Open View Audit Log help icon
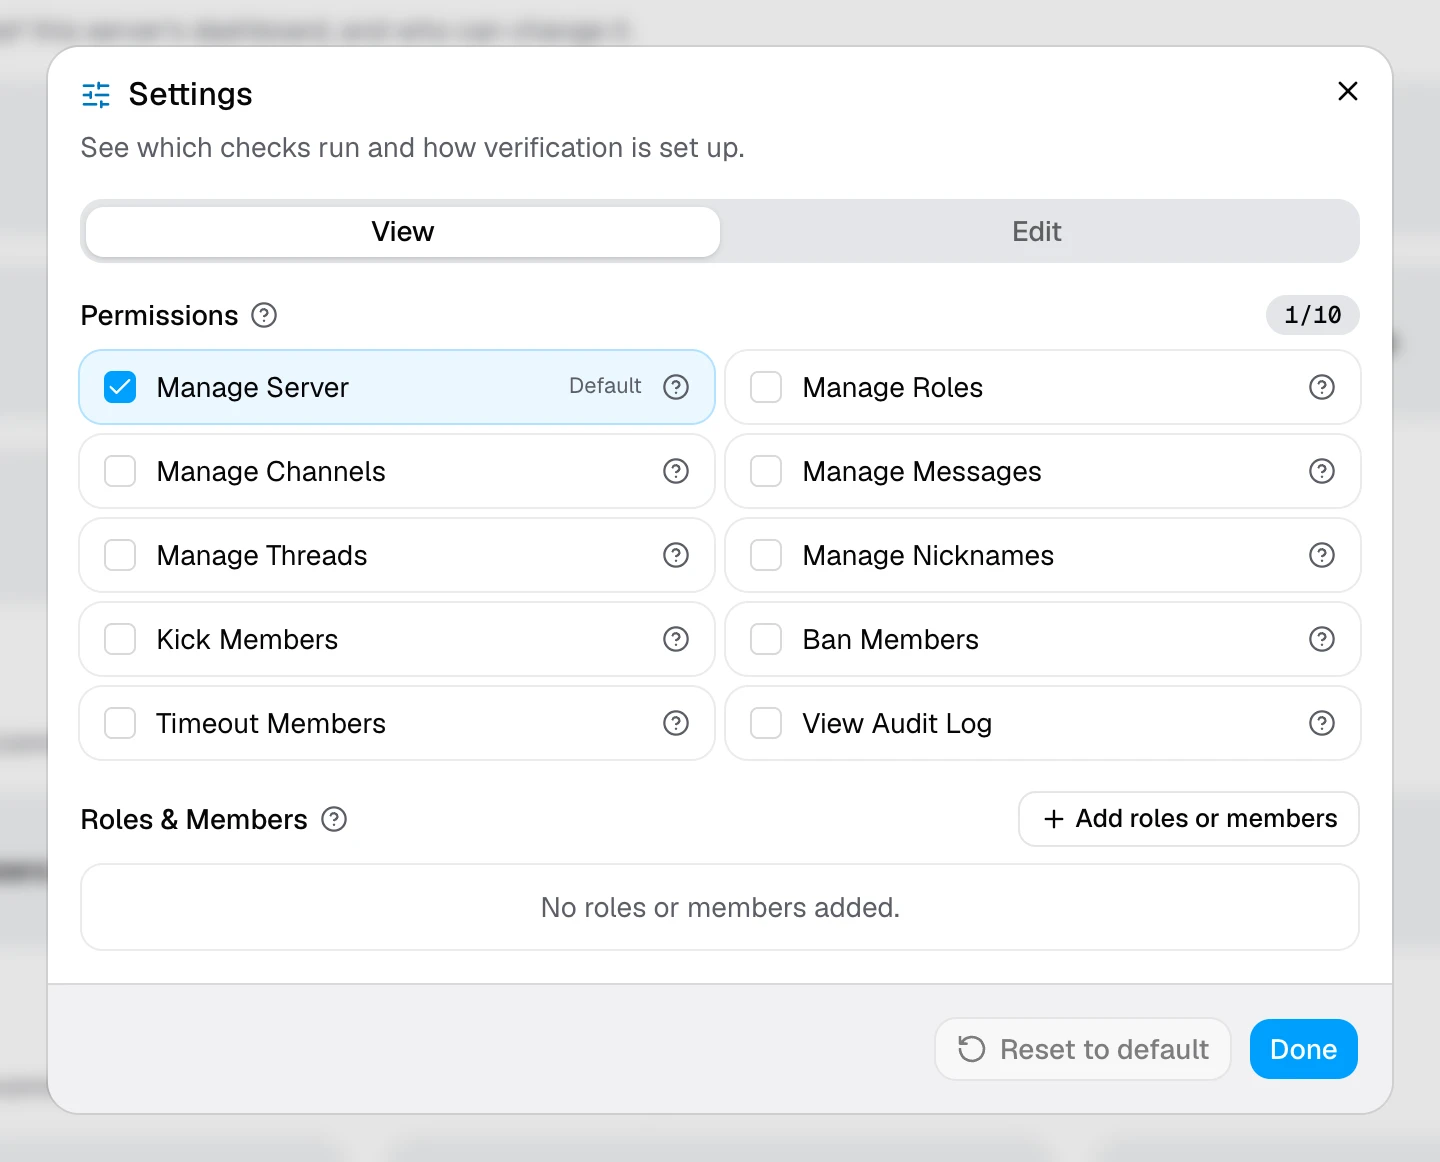Image resolution: width=1440 pixels, height=1162 pixels. (x=1322, y=723)
